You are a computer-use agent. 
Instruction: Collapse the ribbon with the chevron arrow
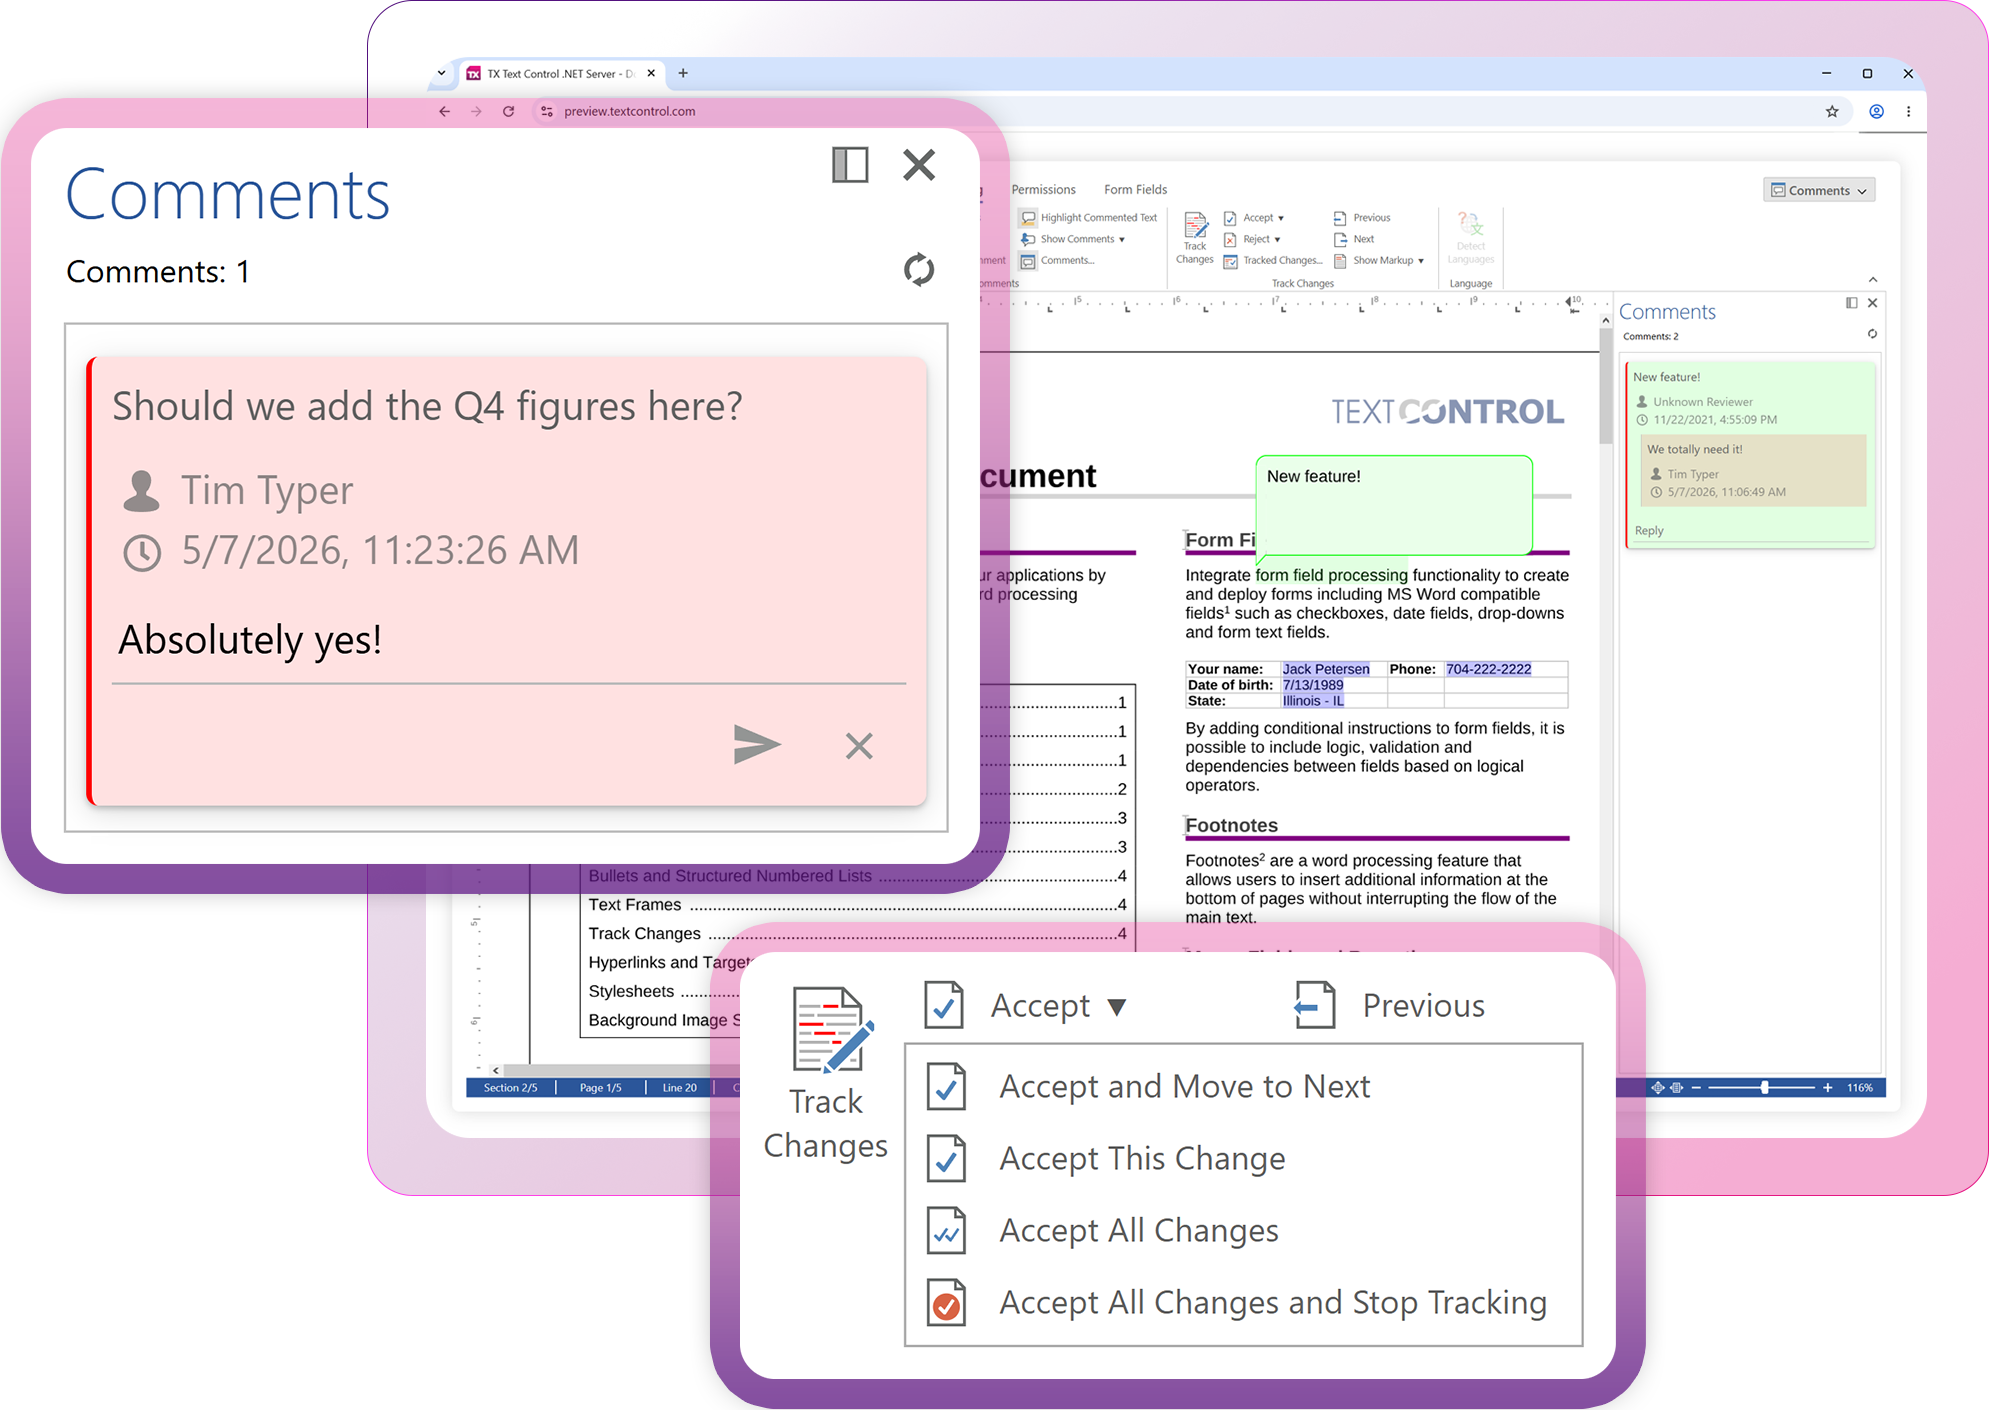click(1872, 280)
